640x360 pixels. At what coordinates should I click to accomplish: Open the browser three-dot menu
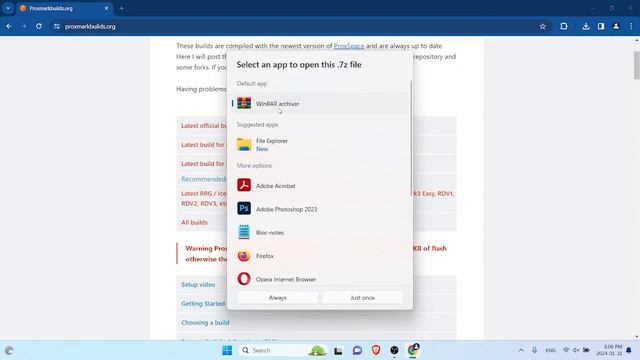(x=631, y=26)
